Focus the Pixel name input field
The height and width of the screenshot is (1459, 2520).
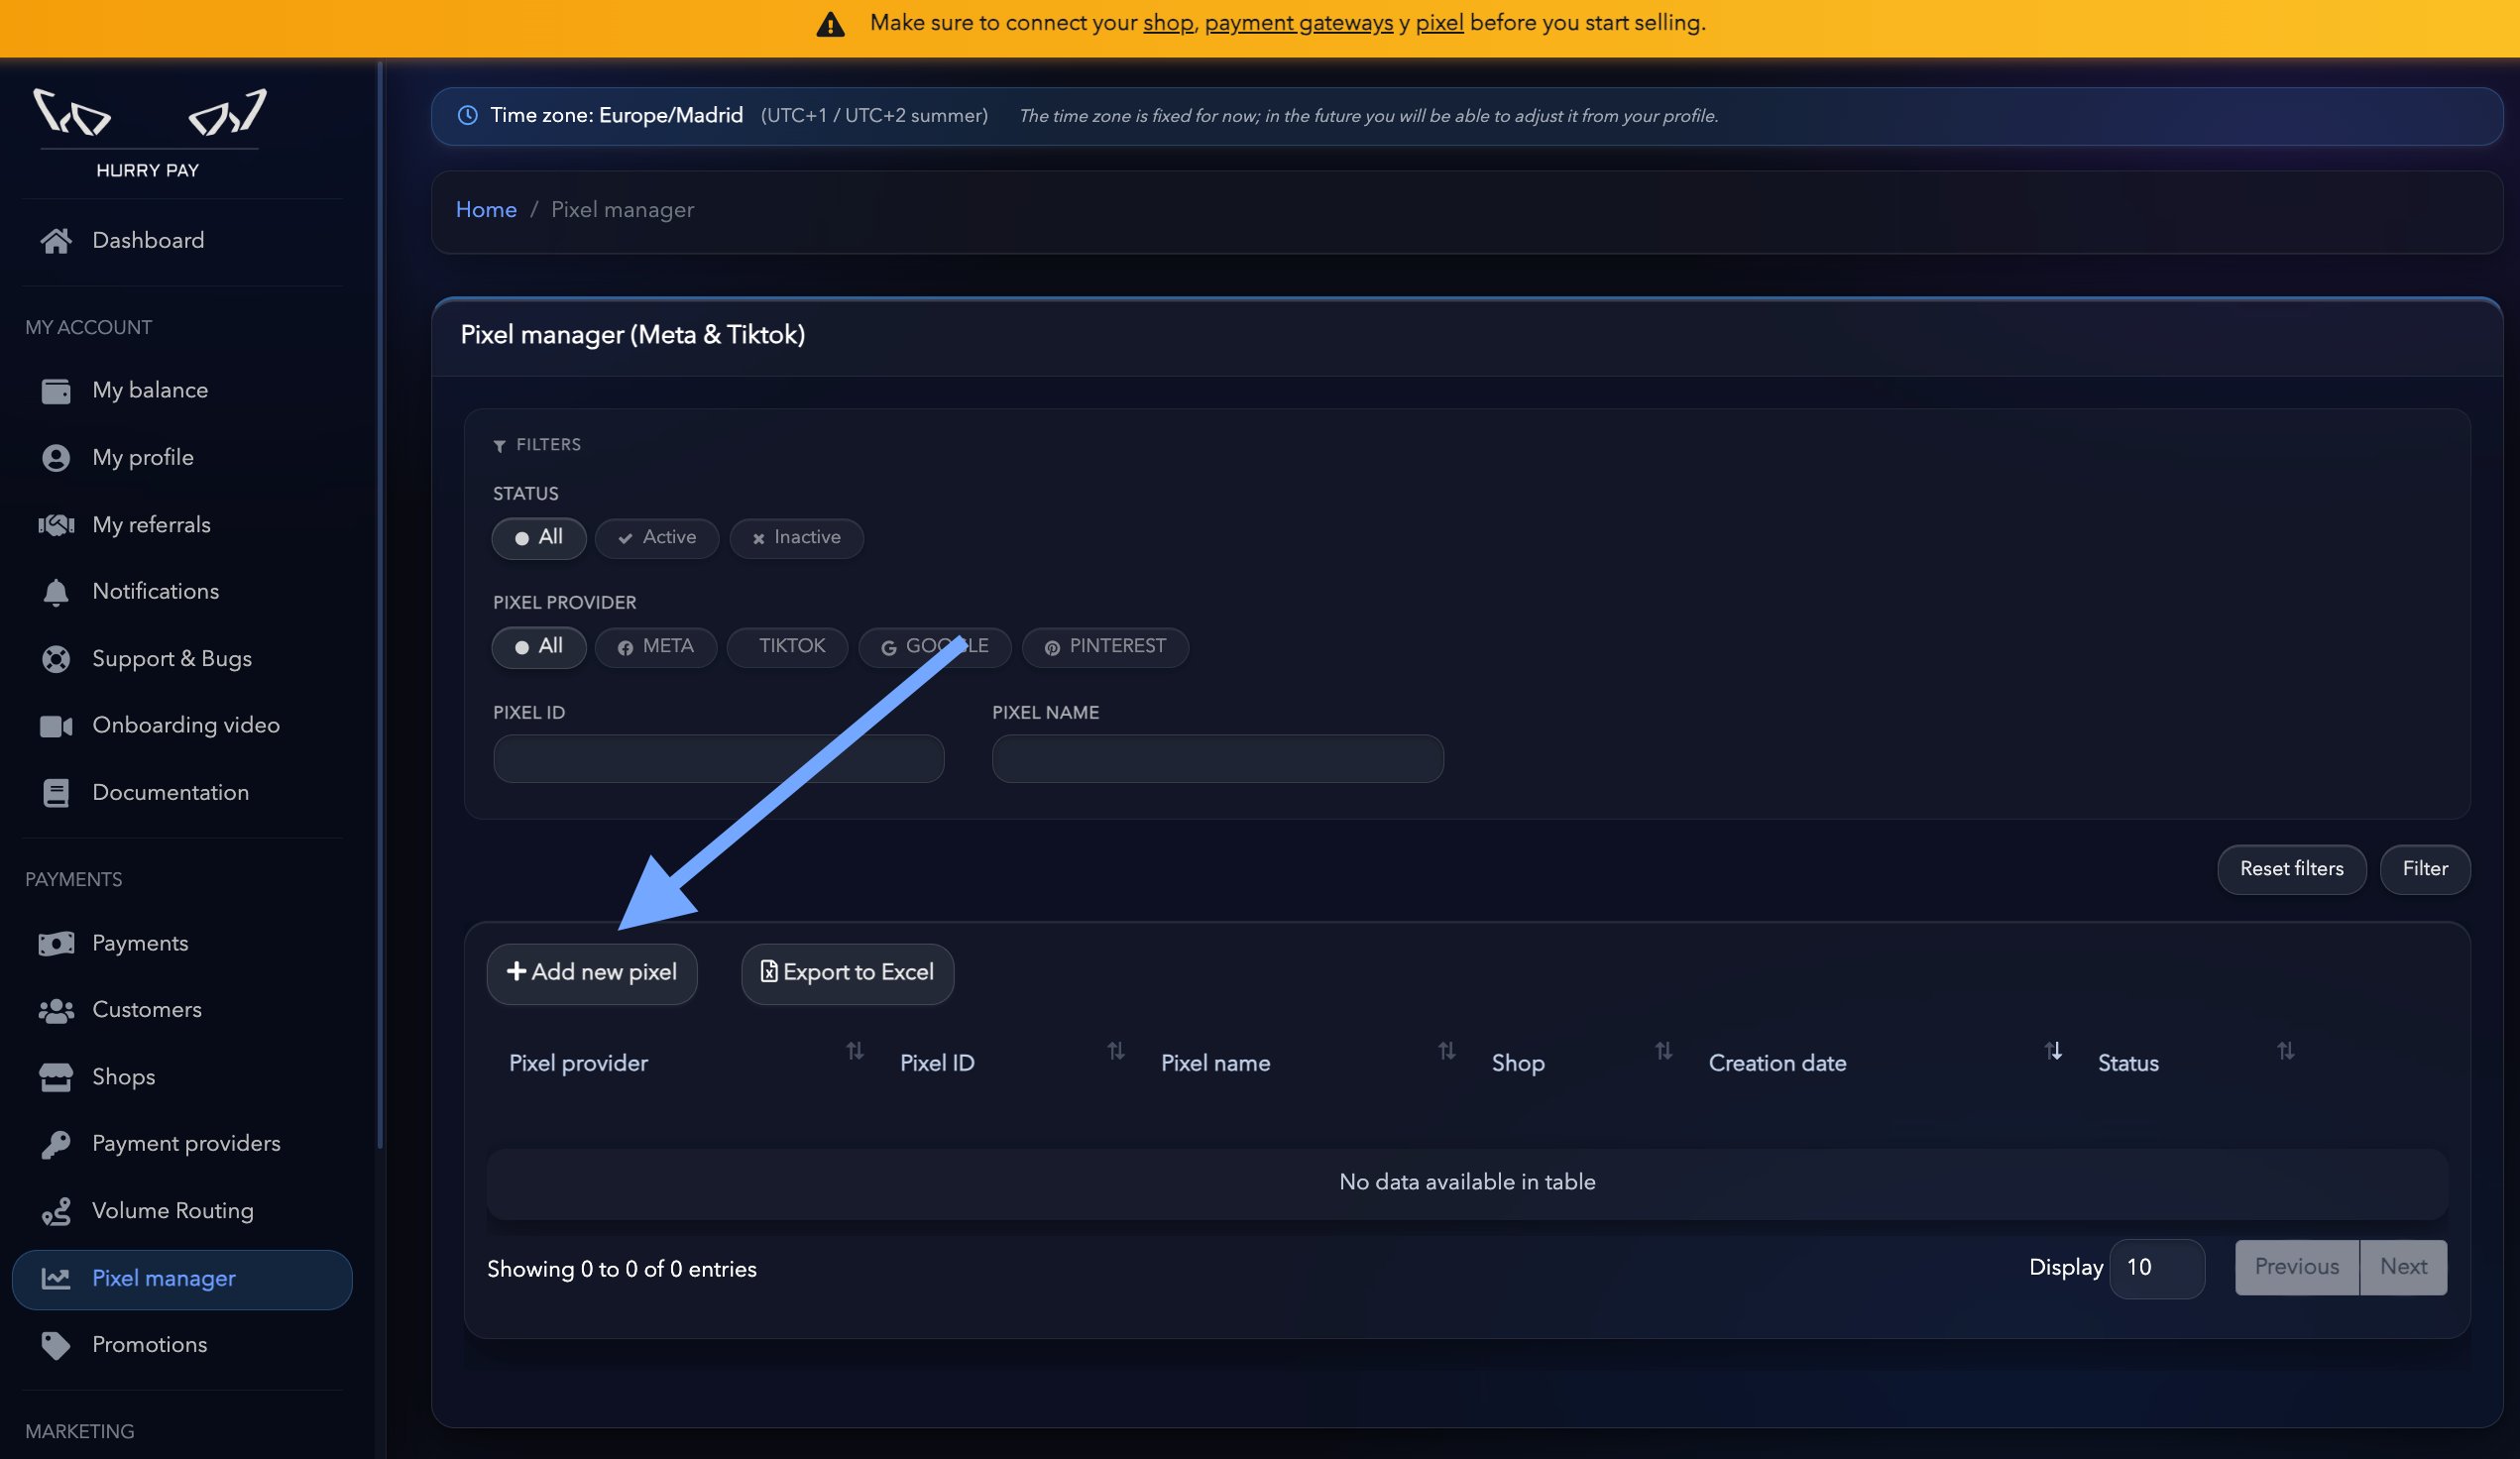click(1217, 759)
